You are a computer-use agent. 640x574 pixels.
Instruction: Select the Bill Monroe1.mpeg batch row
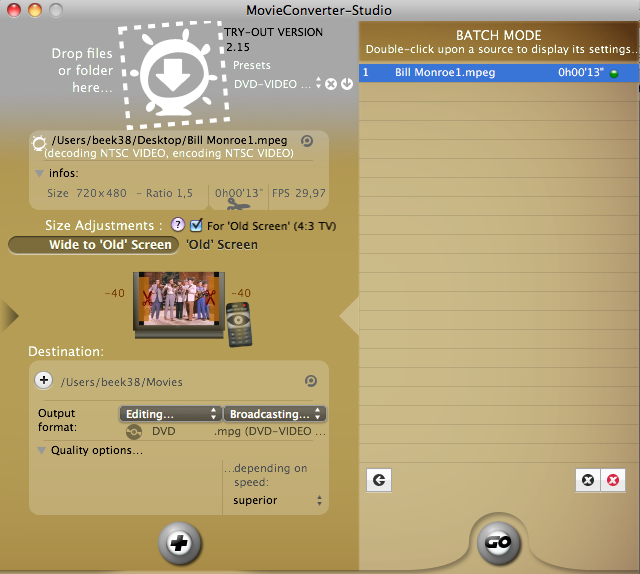499,73
